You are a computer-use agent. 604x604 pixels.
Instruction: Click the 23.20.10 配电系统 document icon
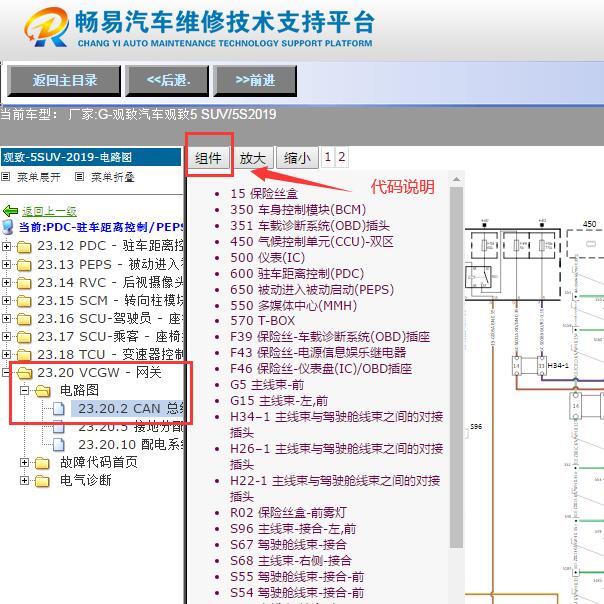click(x=59, y=445)
